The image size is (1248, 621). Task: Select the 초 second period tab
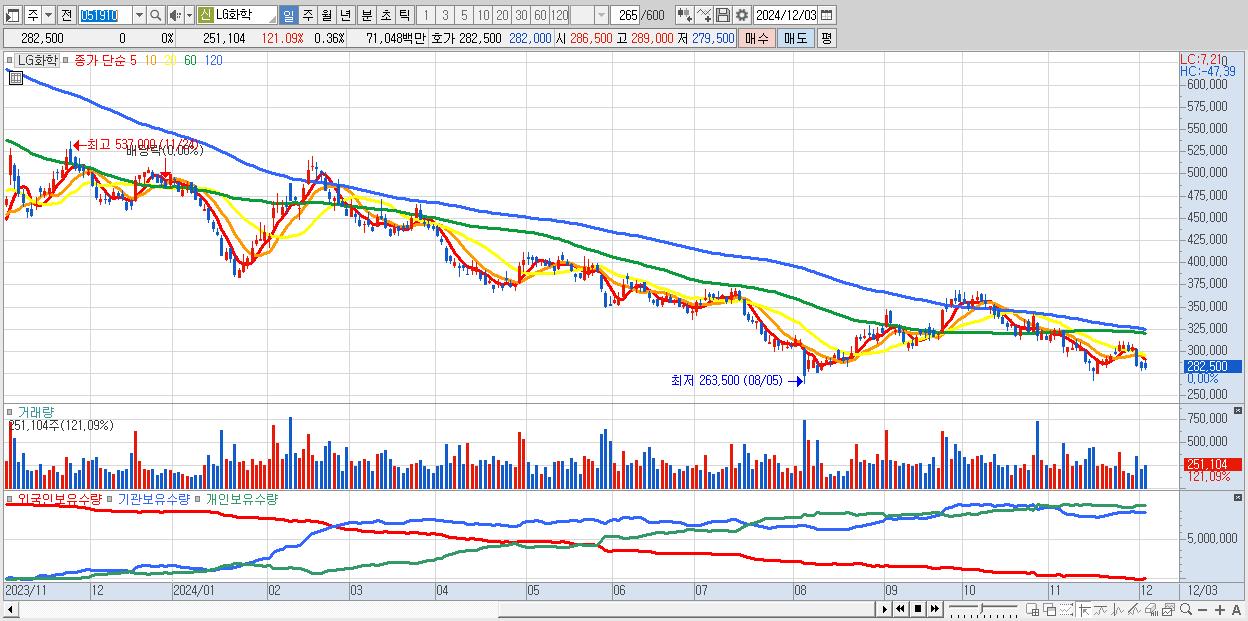[x=385, y=15]
